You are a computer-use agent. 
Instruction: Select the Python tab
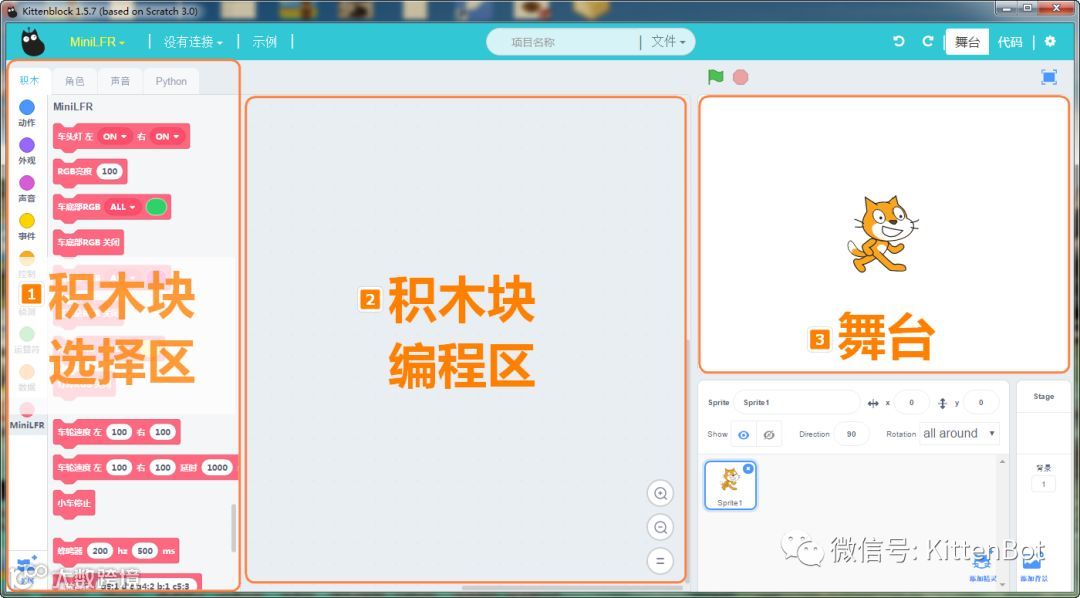171,81
